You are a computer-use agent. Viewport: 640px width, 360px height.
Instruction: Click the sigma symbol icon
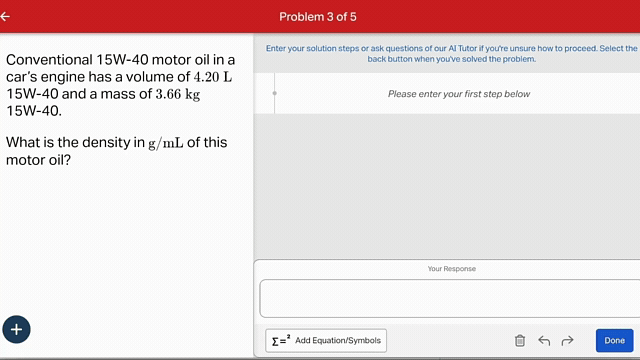(x=281, y=340)
